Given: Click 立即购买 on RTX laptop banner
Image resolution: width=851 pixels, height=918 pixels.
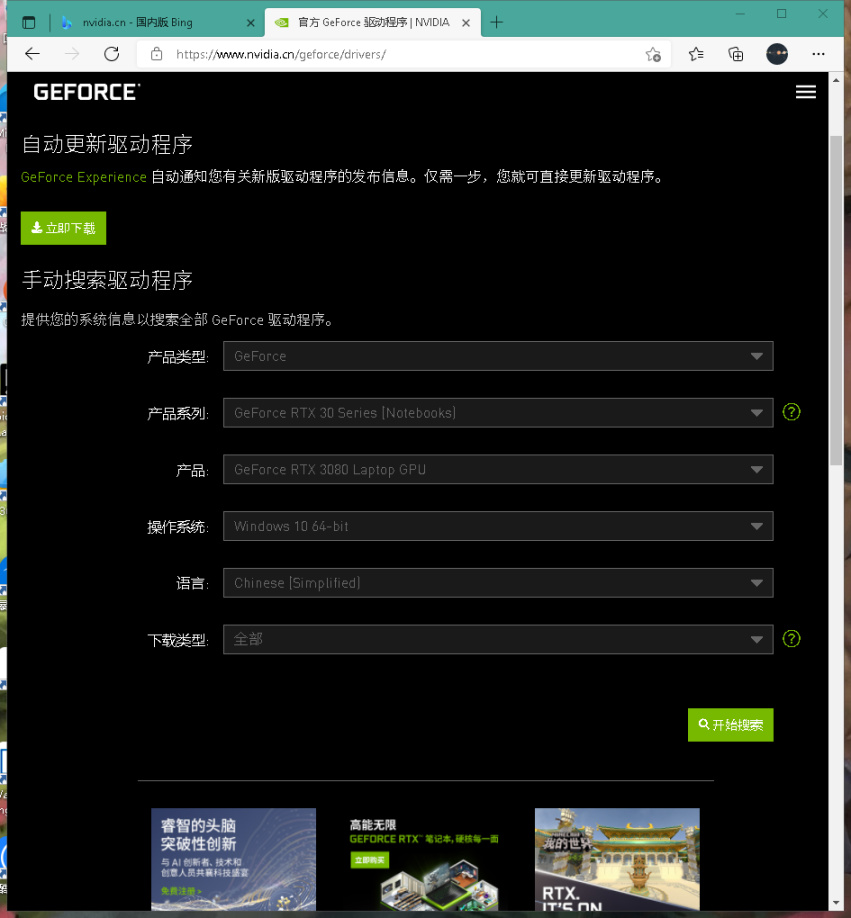Looking at the screenshot, I should click(x=369, y=860).
